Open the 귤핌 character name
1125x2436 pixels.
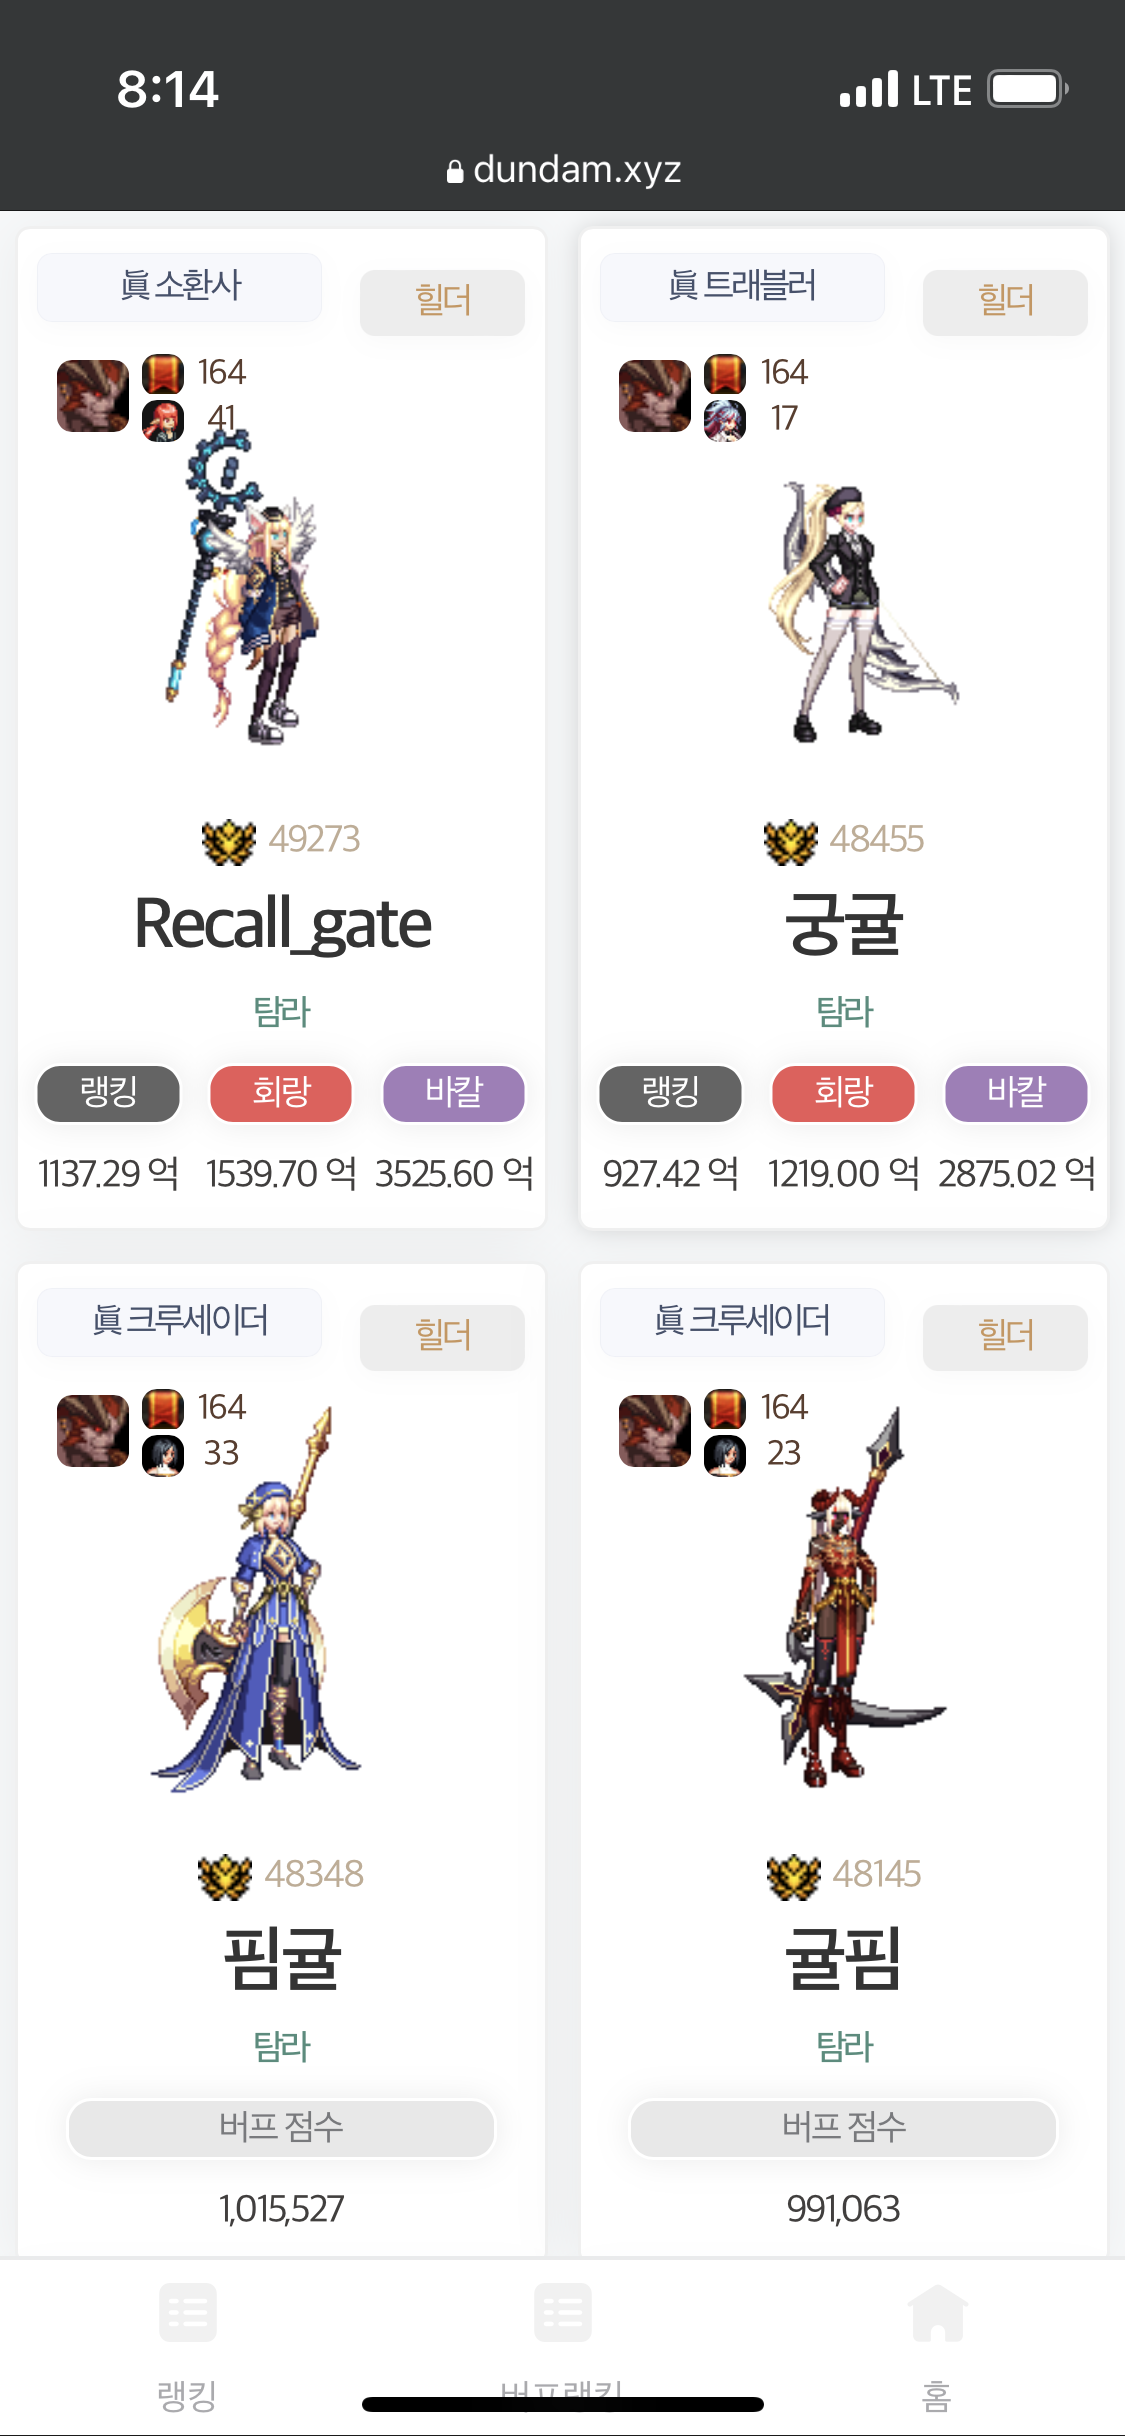pos(844,1959)
